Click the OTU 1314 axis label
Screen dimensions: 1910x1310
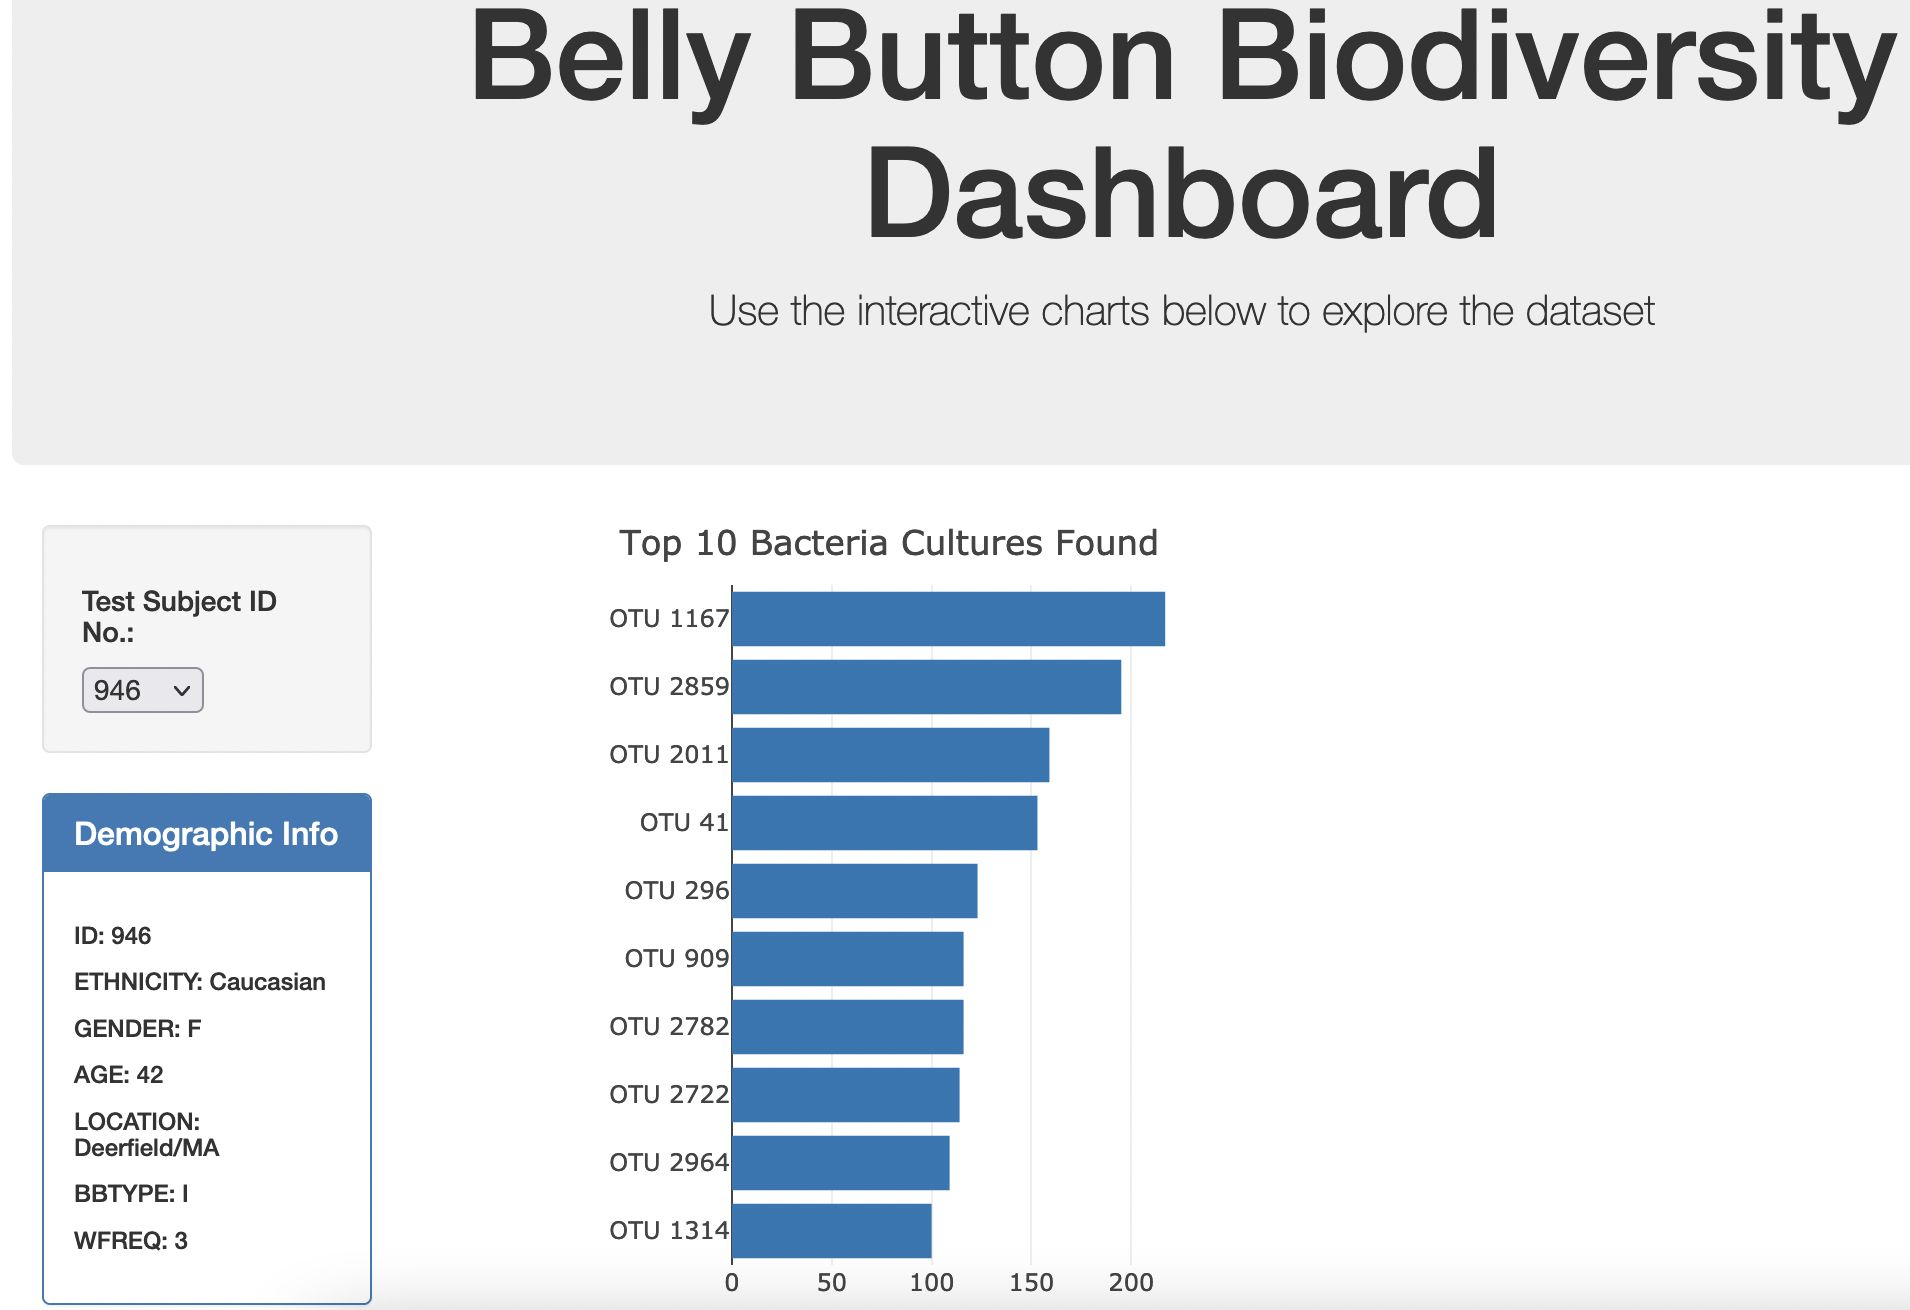click(670, 1231)
